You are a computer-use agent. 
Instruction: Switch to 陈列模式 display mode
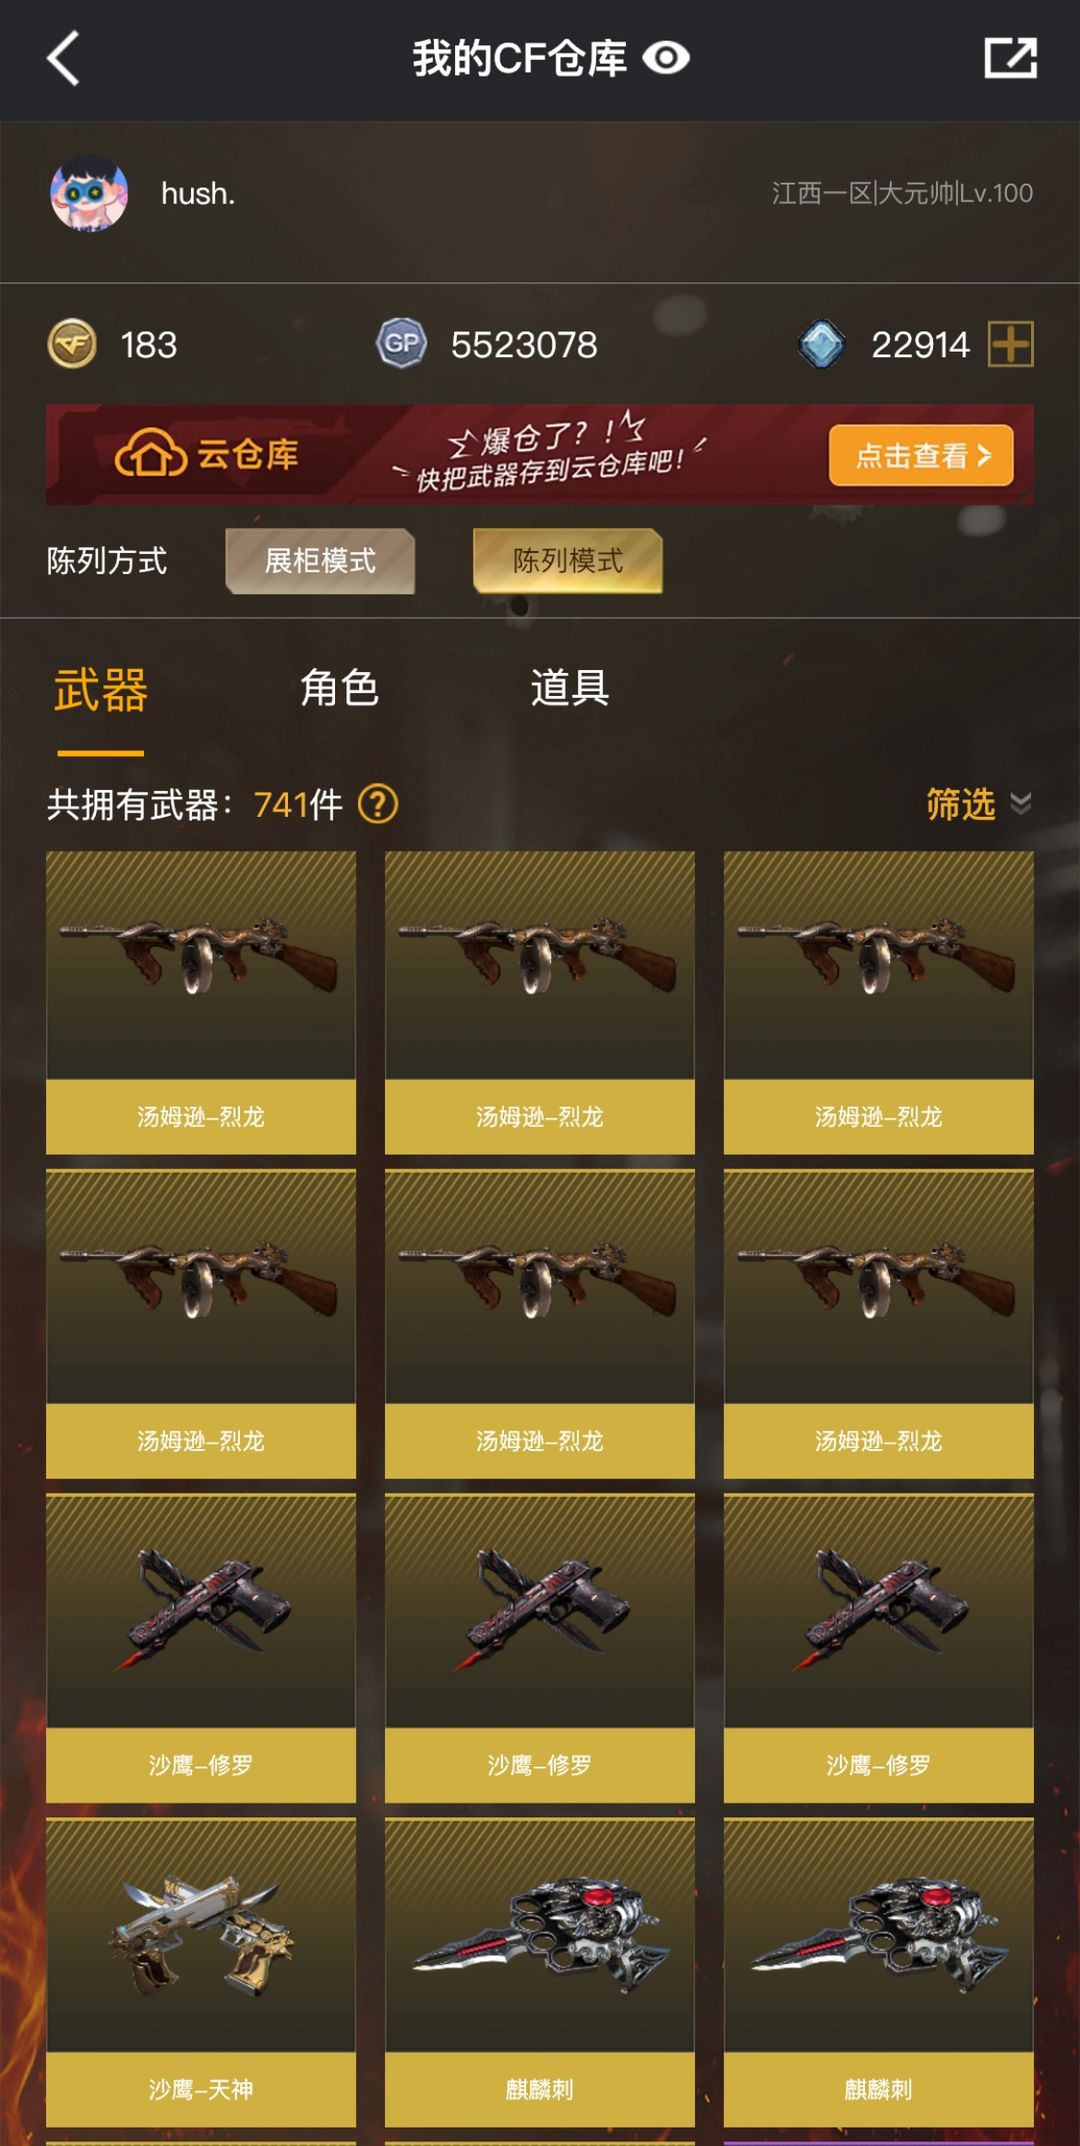point(567,561)
